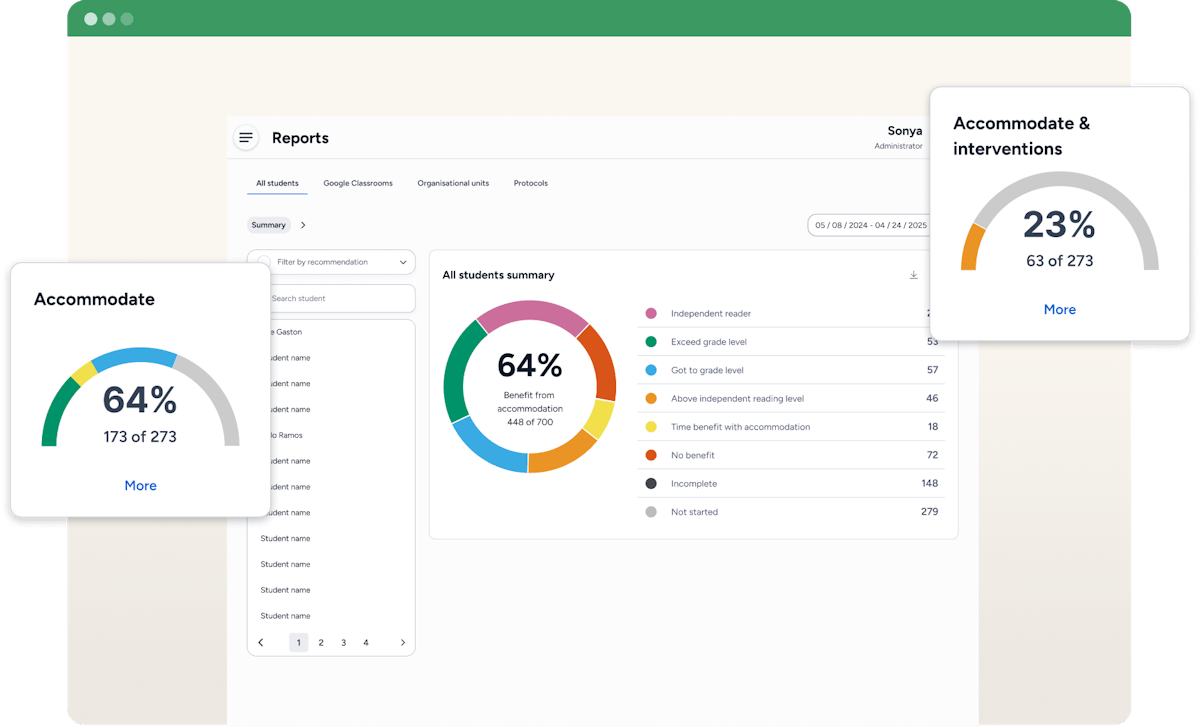This screenshot has width=1200, height=726.
Task: Click the chevron next to Summary
Action: [303, 225]
